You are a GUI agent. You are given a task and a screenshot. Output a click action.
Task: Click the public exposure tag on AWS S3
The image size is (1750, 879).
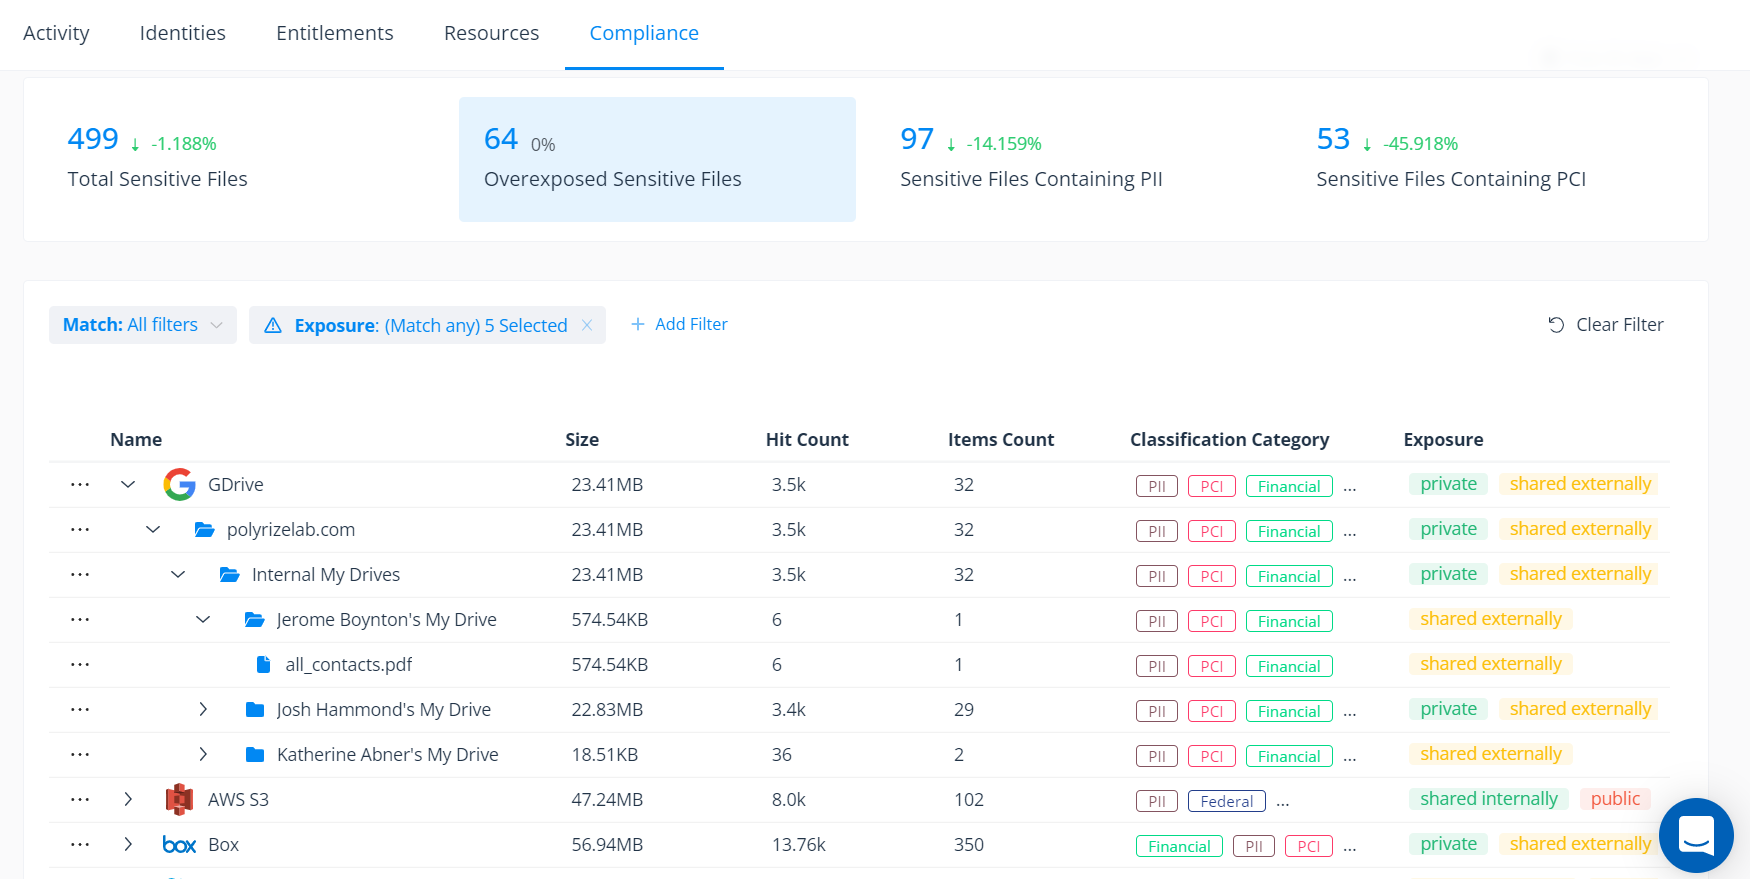point(1614,799)
